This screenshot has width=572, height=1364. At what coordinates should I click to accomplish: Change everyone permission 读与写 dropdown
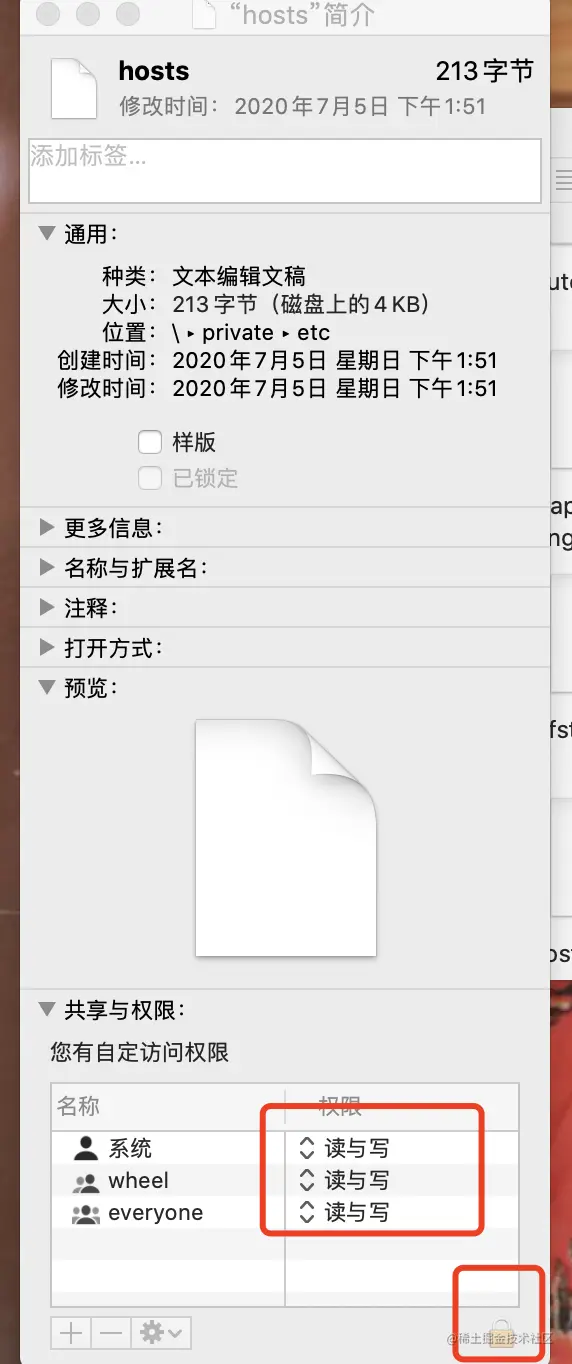pyautogui.click(x=343, y=1213)
